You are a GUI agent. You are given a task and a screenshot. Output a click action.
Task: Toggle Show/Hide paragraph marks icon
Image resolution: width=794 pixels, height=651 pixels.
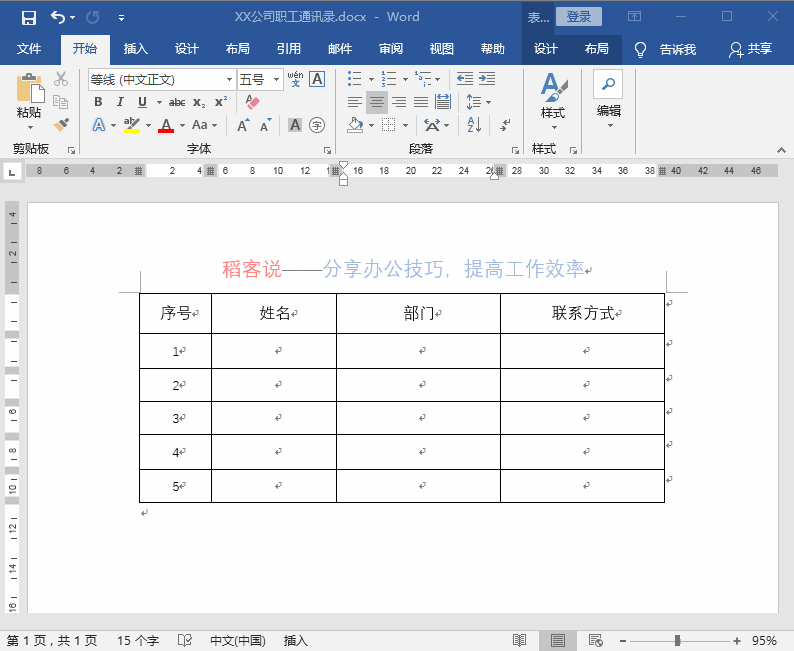[504, 125]
